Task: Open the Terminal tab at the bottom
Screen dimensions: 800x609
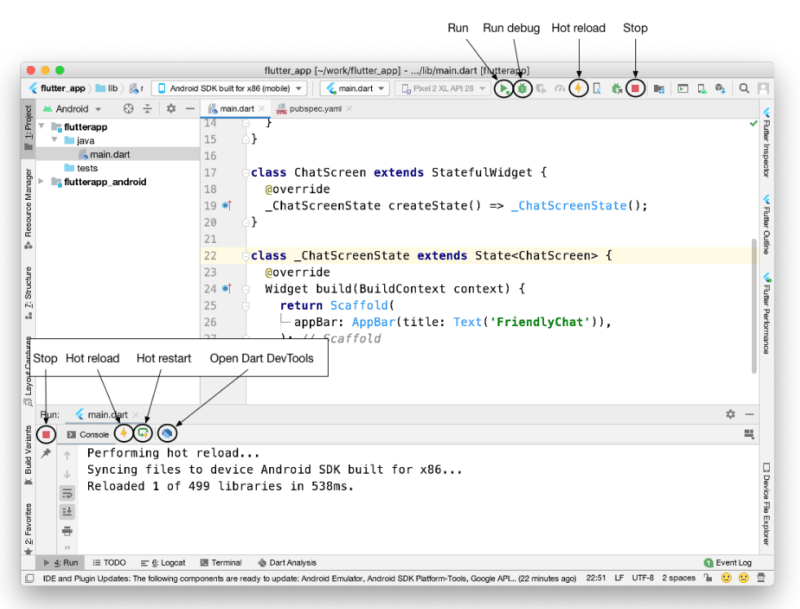Action: click(x=222, y=562)
